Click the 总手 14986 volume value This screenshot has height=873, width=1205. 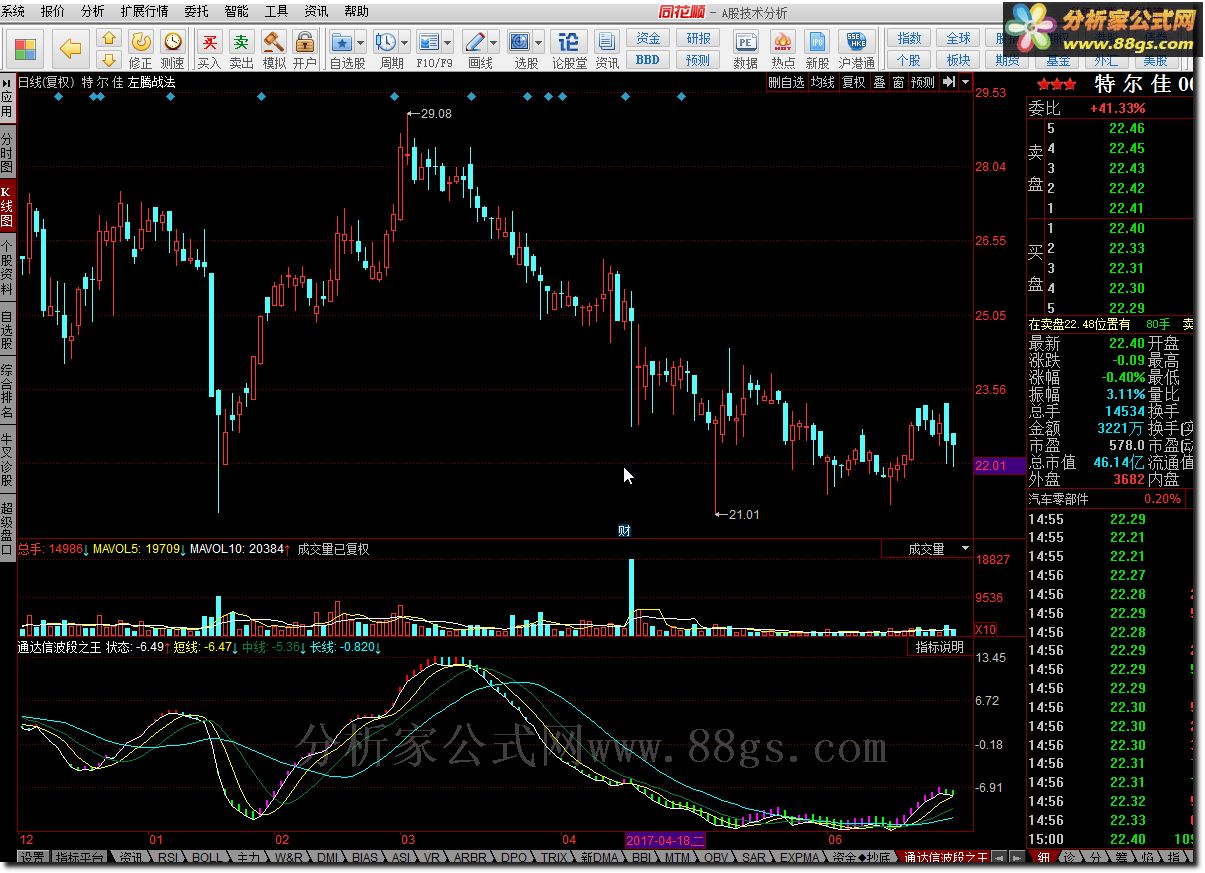click(53, 549)
